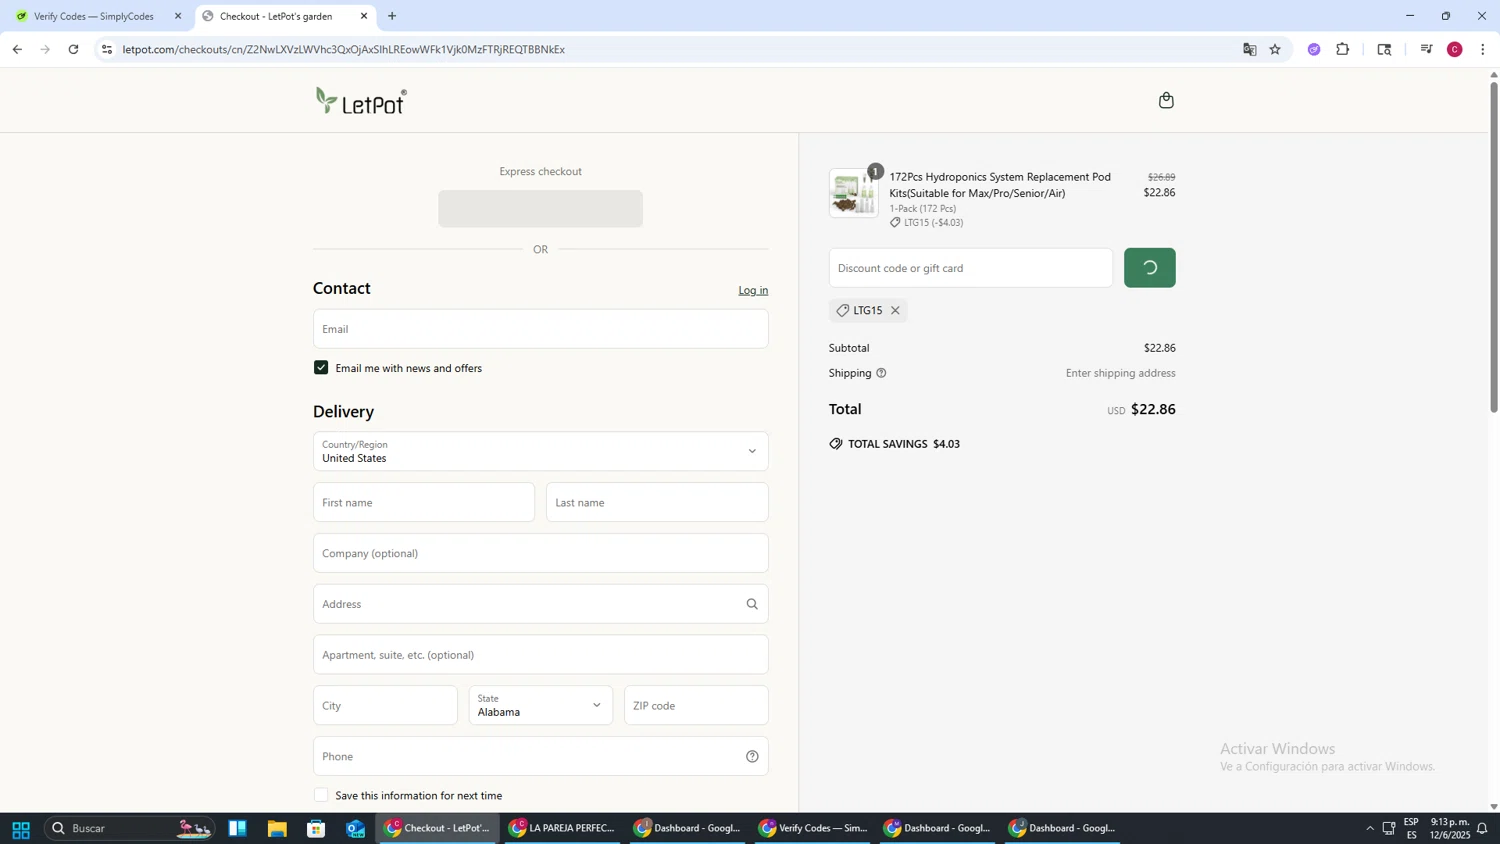This screenshot has width=1500, height=844.
Task: Open the Checkout LetPot taskbar window
Action: 438,829
